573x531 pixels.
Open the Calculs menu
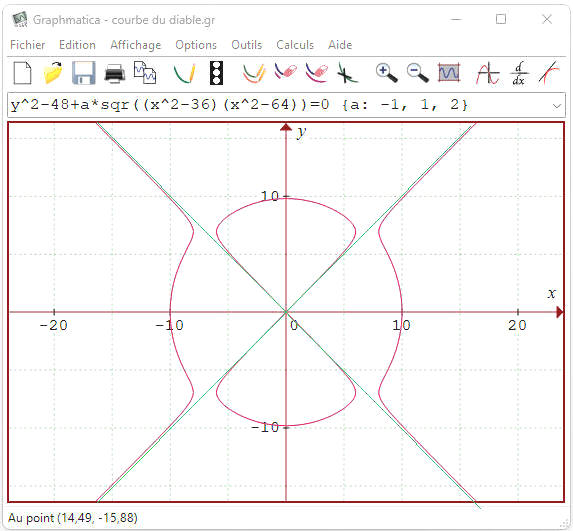click(295, 45)
